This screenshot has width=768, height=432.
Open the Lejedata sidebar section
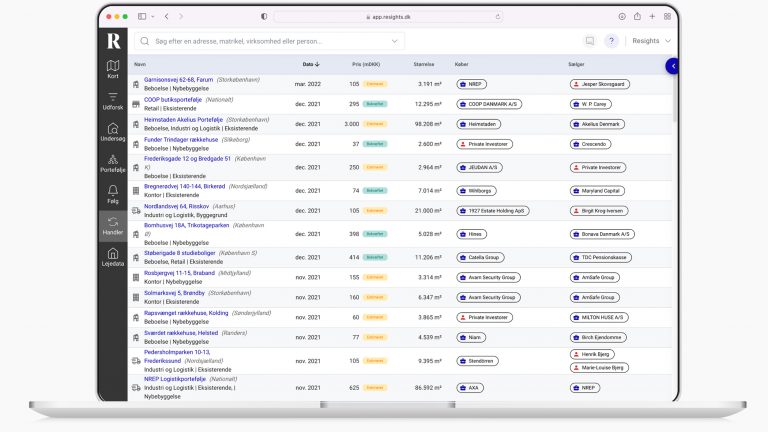pyautogui.click(x=113, y=257)
